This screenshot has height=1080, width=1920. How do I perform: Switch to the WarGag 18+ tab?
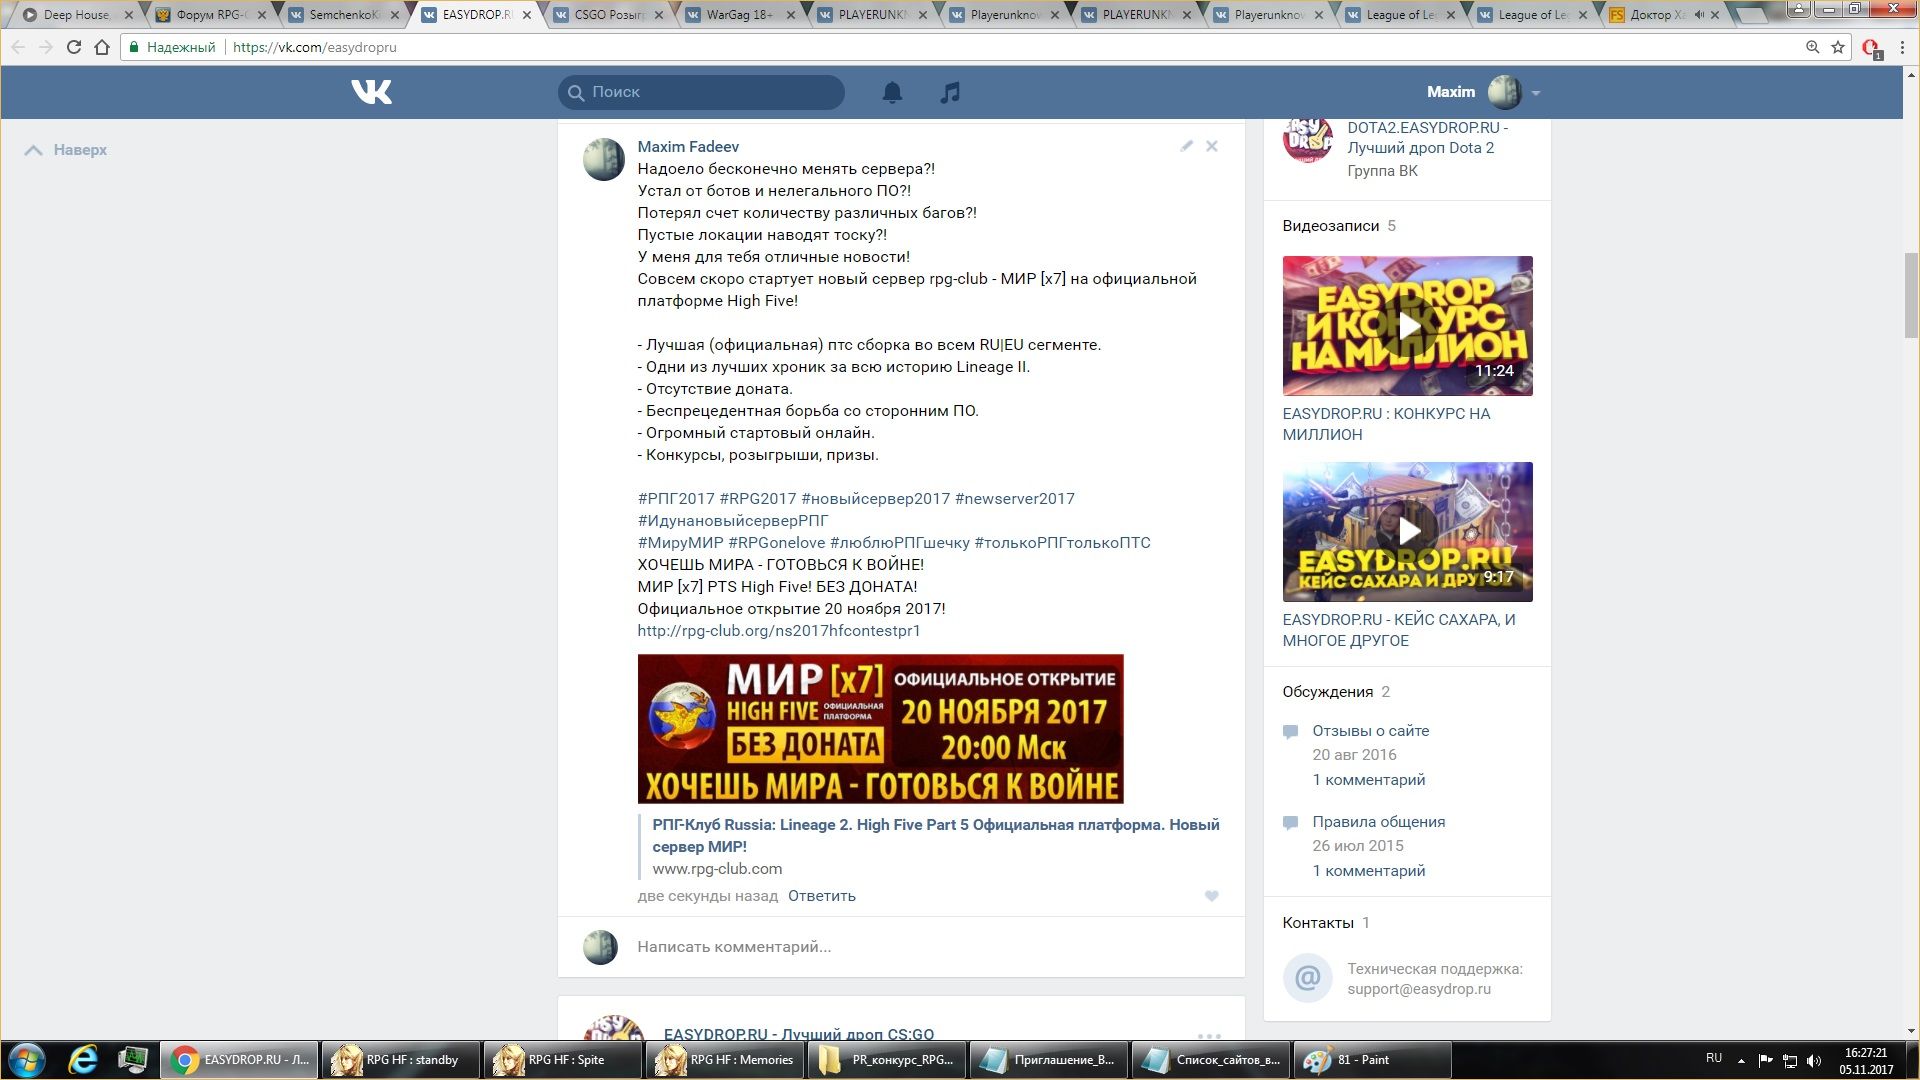pyautogui.click(x=738, y=15)
